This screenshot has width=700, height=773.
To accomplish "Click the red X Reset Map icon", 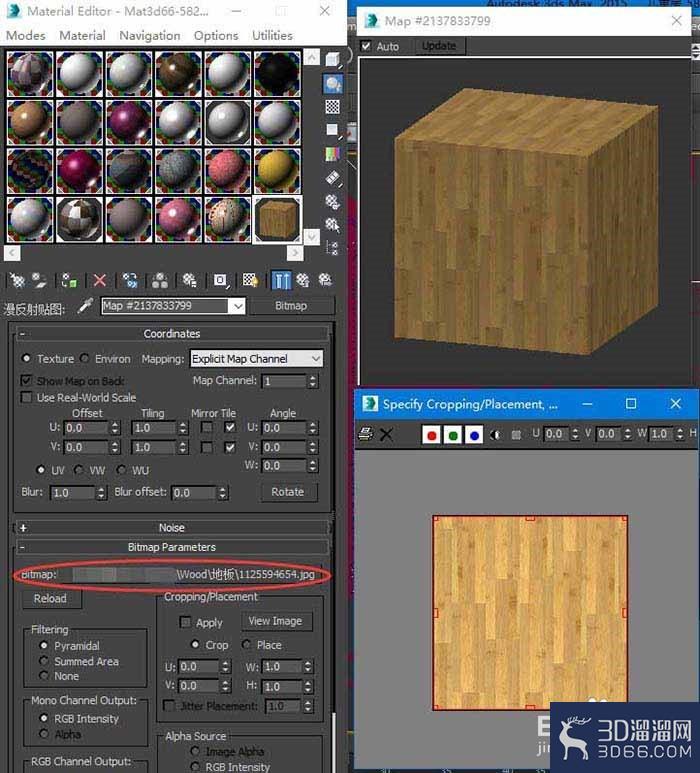I will [x=100, y=281].
